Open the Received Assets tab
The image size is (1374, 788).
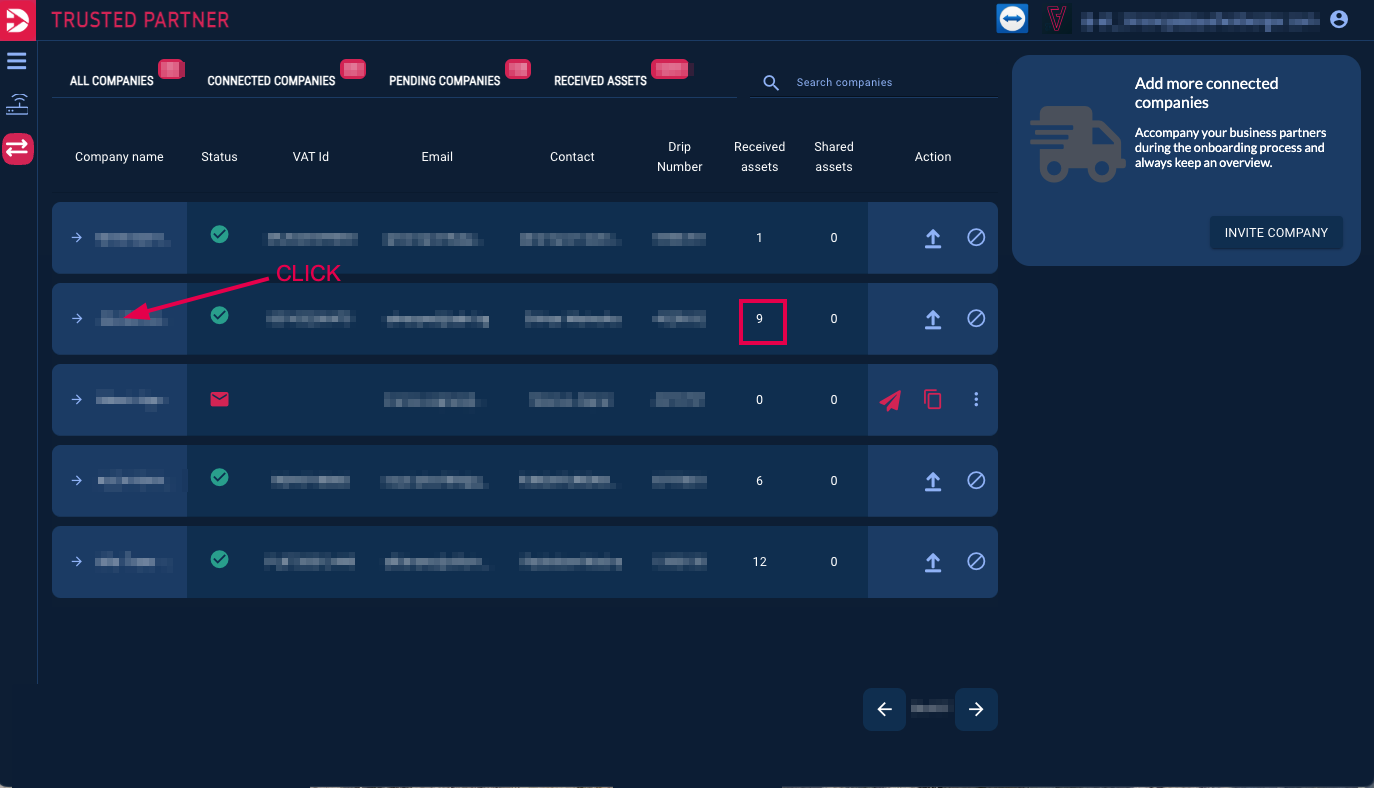coord(600,81)
